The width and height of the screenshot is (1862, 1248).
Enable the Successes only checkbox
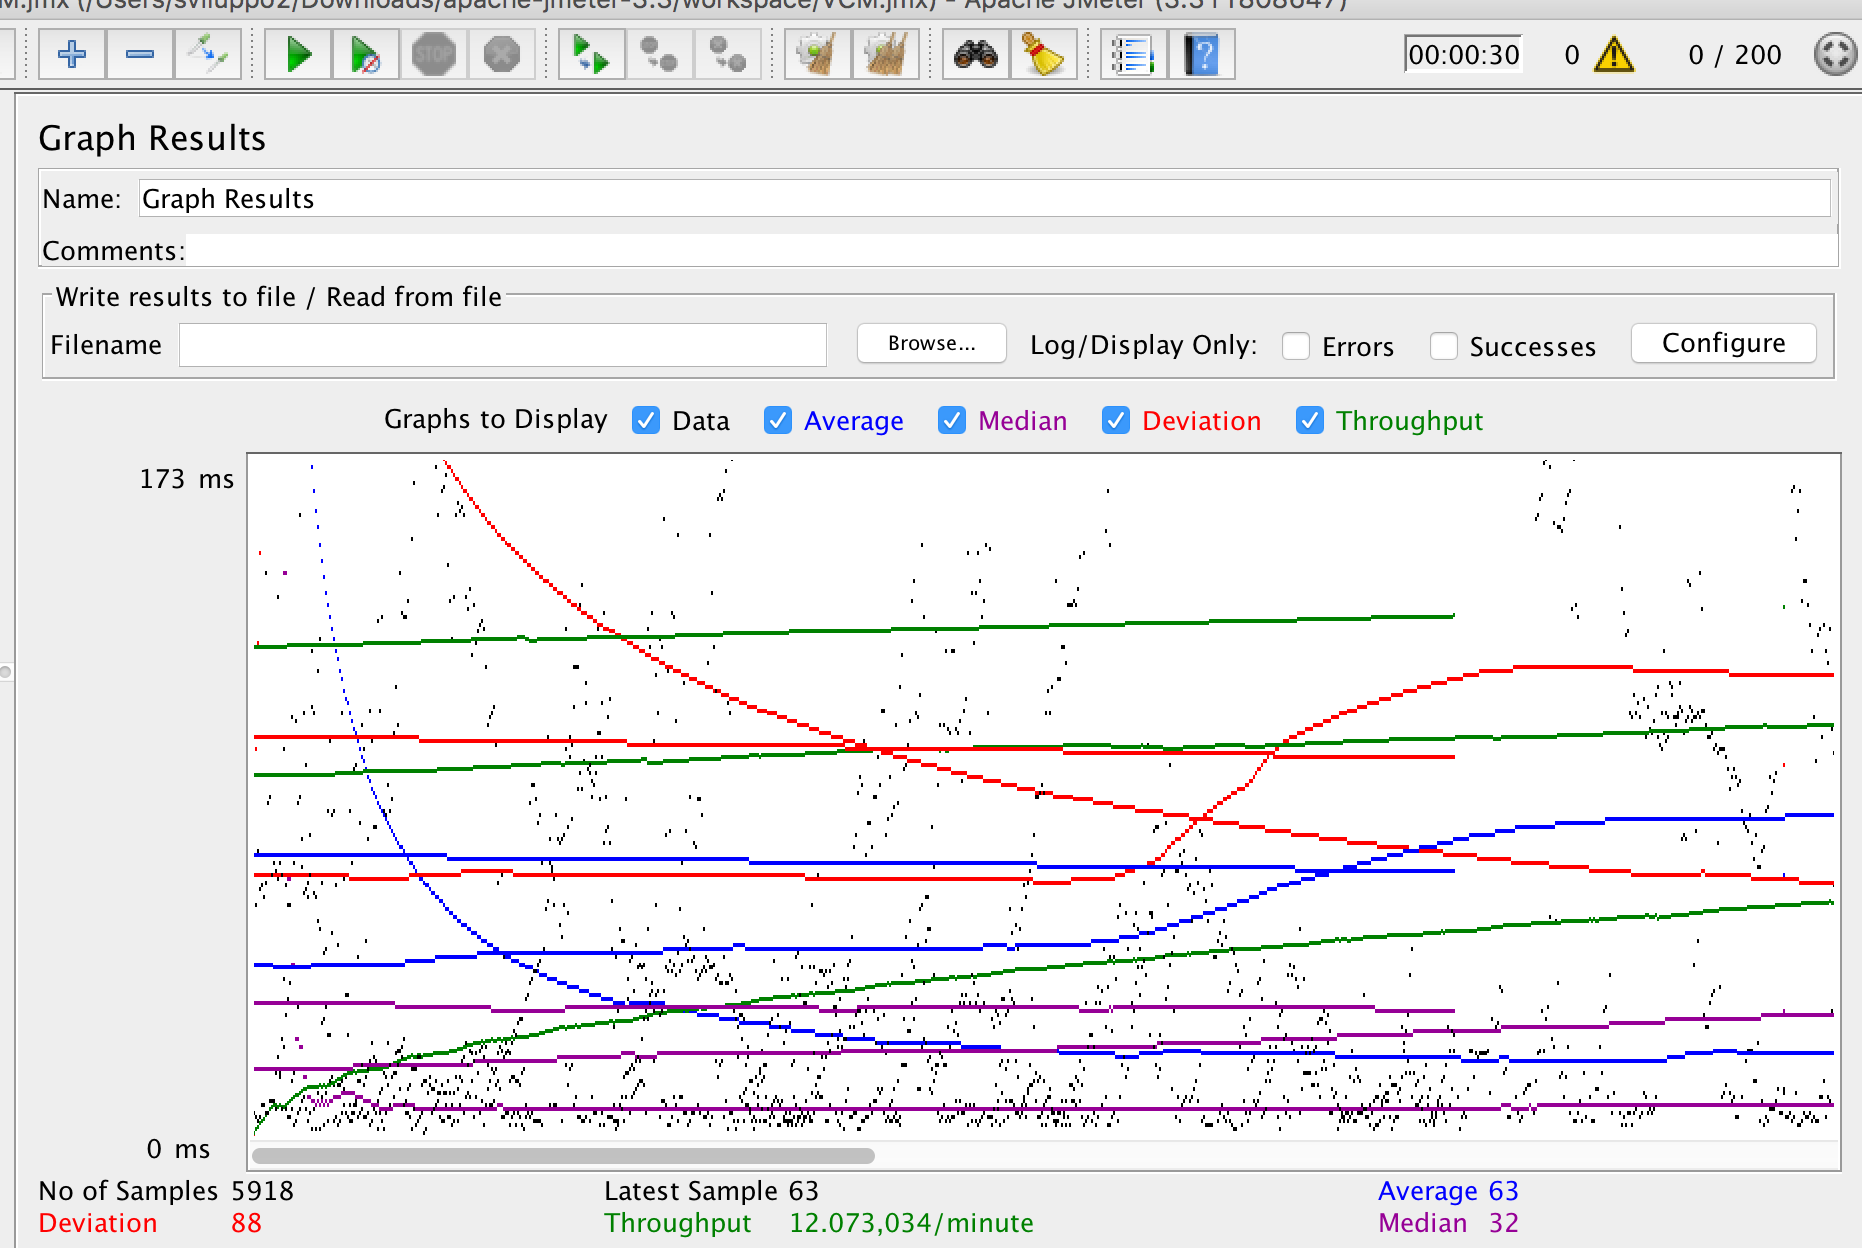(x=1444, y=346)
